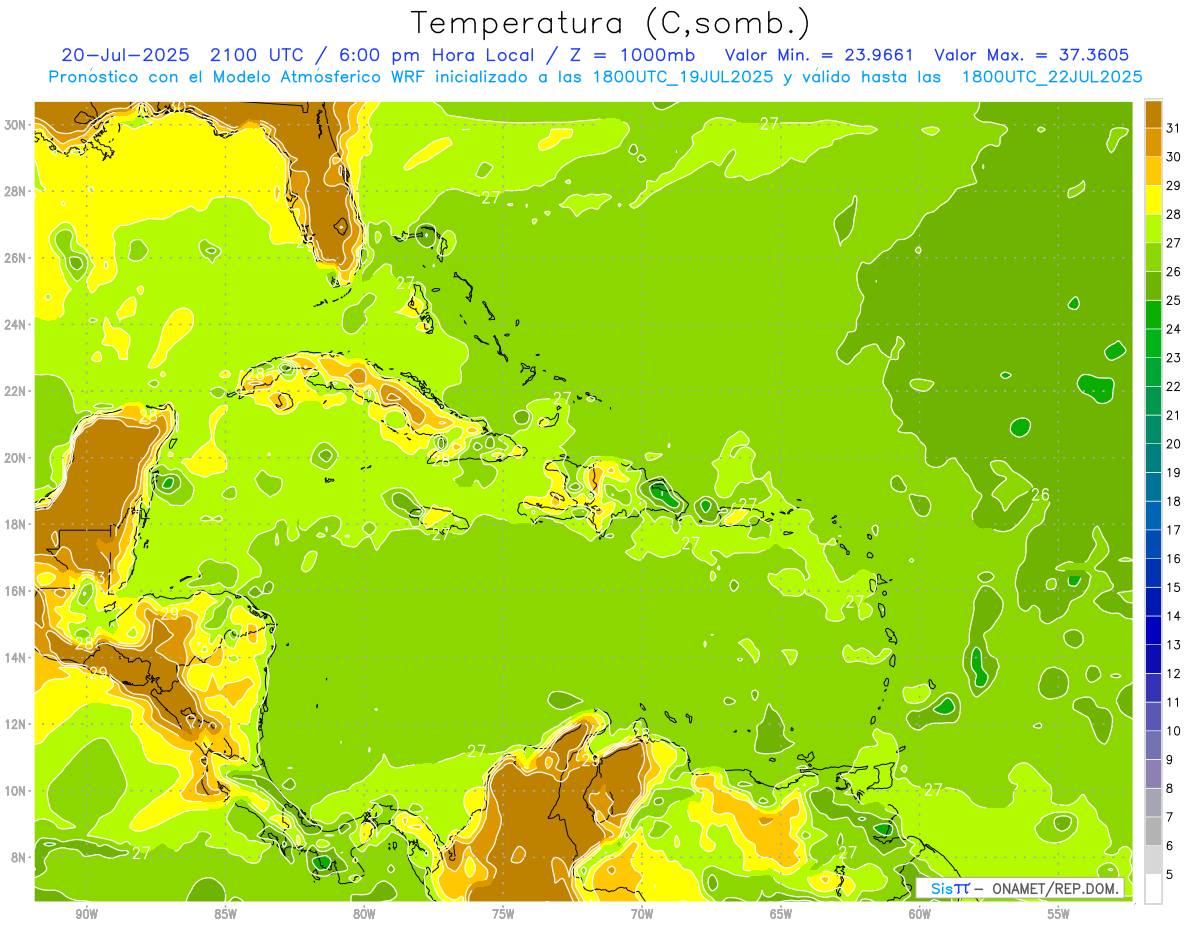Screen dimensions: 1200x927
Task: Click the colorbar value label 5
Action: click(x=1170, y=874)
